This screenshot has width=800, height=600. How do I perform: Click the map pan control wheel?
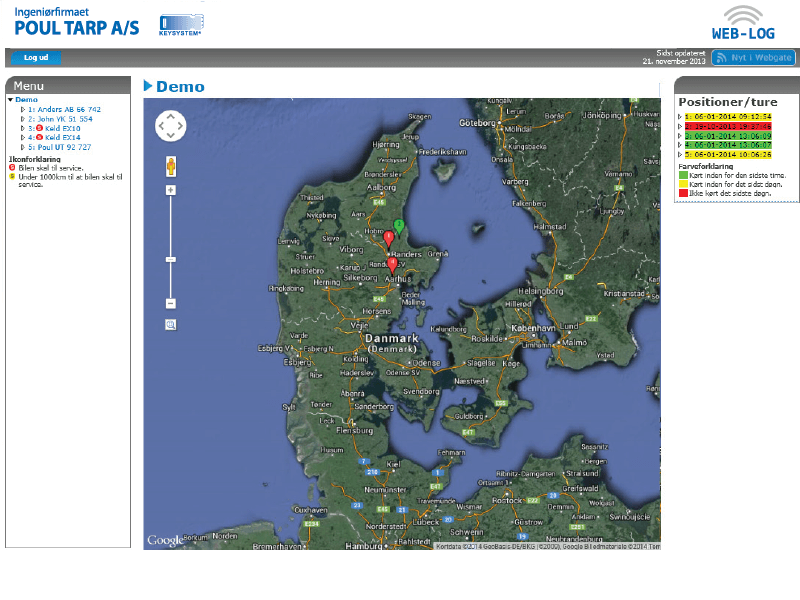(x=171, y=126)
